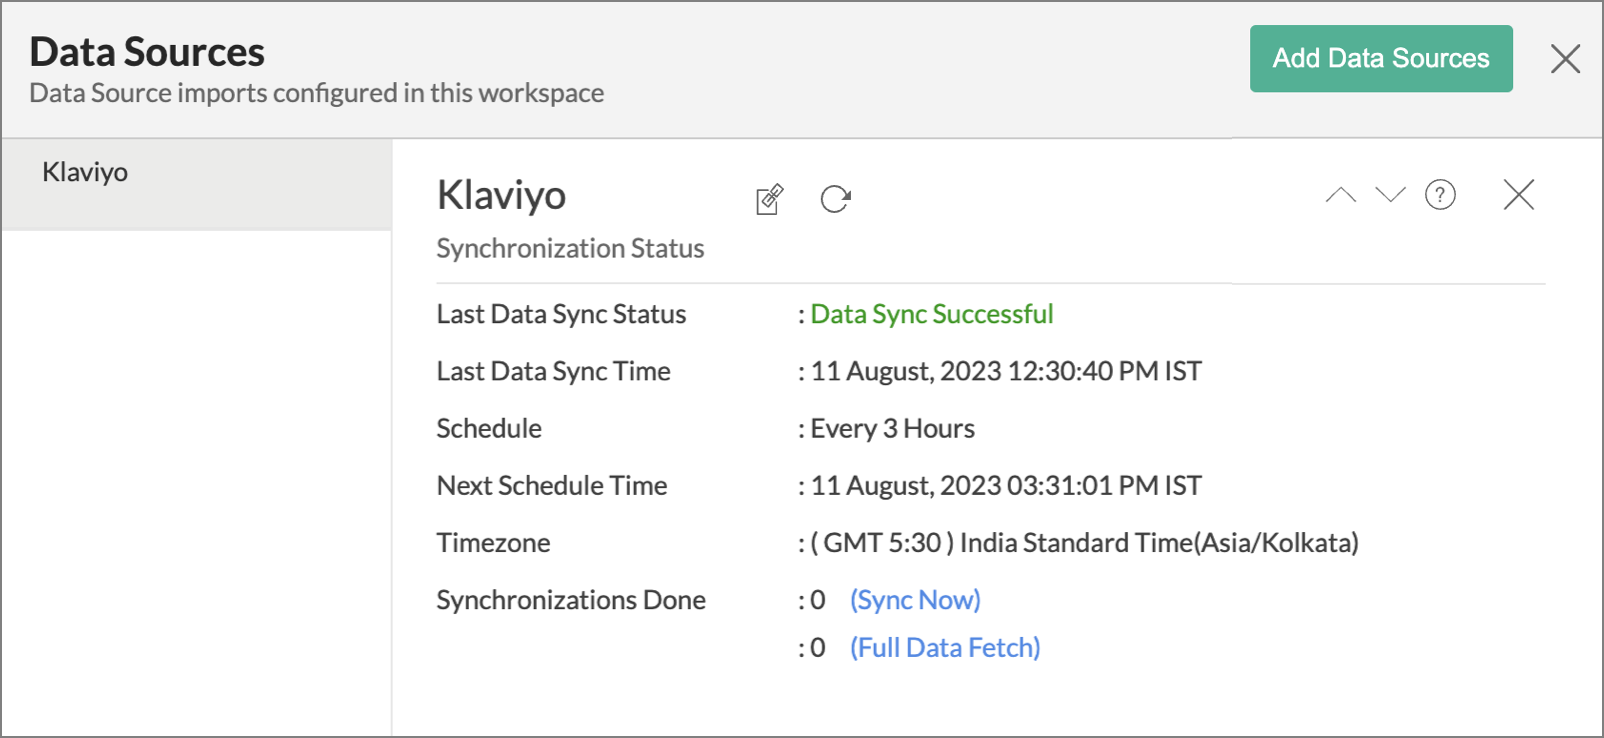Go to previous data source with up chevron
1604x738 pixels.
coord(1341,195)
